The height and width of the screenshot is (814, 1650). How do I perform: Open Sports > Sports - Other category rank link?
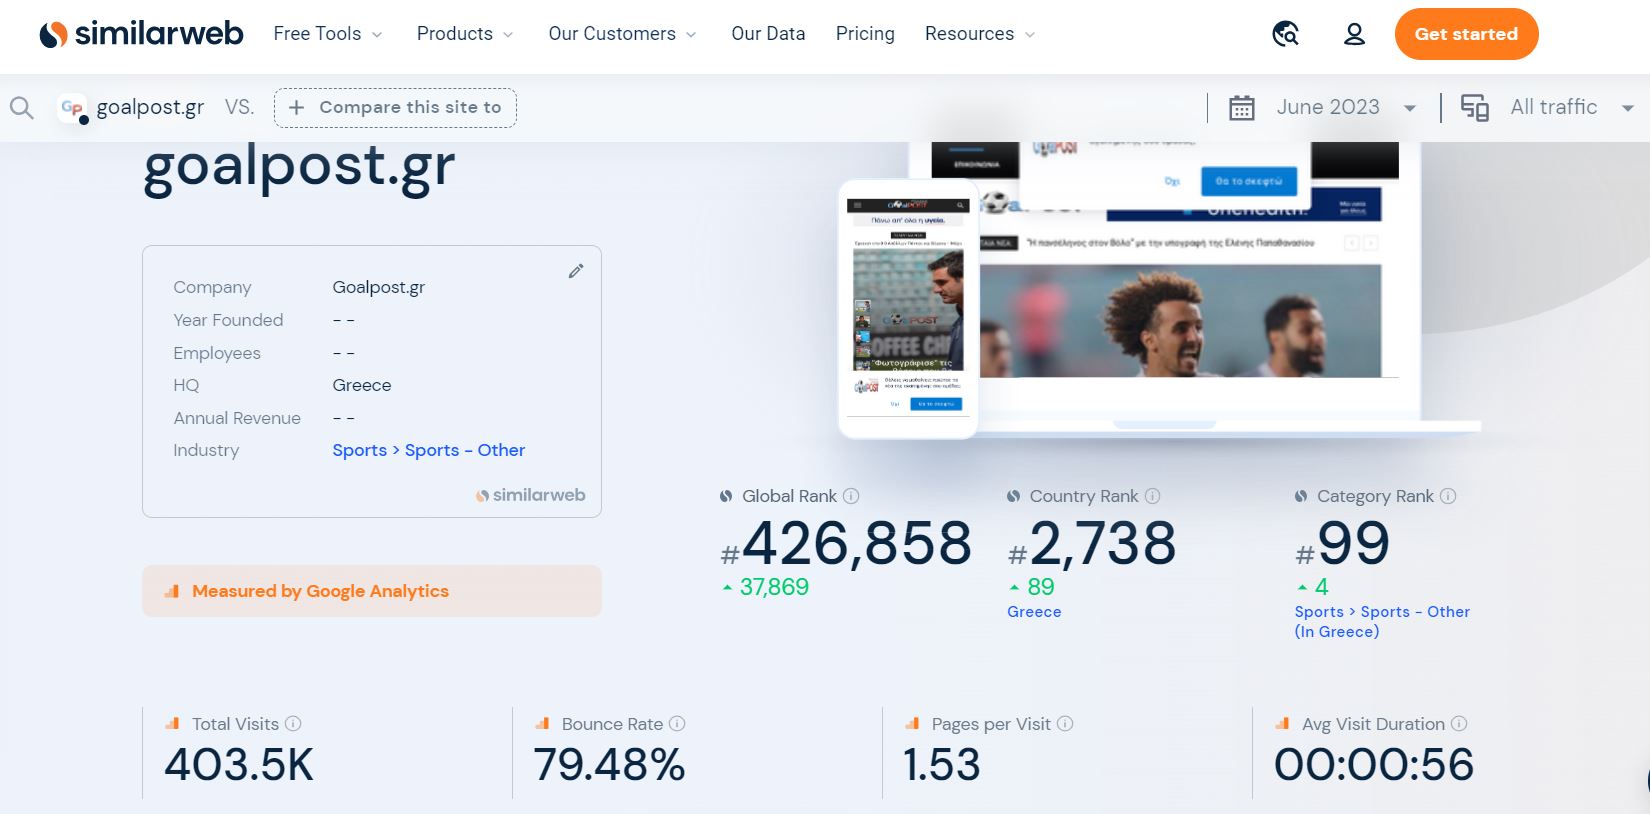tap(1382, 622)
